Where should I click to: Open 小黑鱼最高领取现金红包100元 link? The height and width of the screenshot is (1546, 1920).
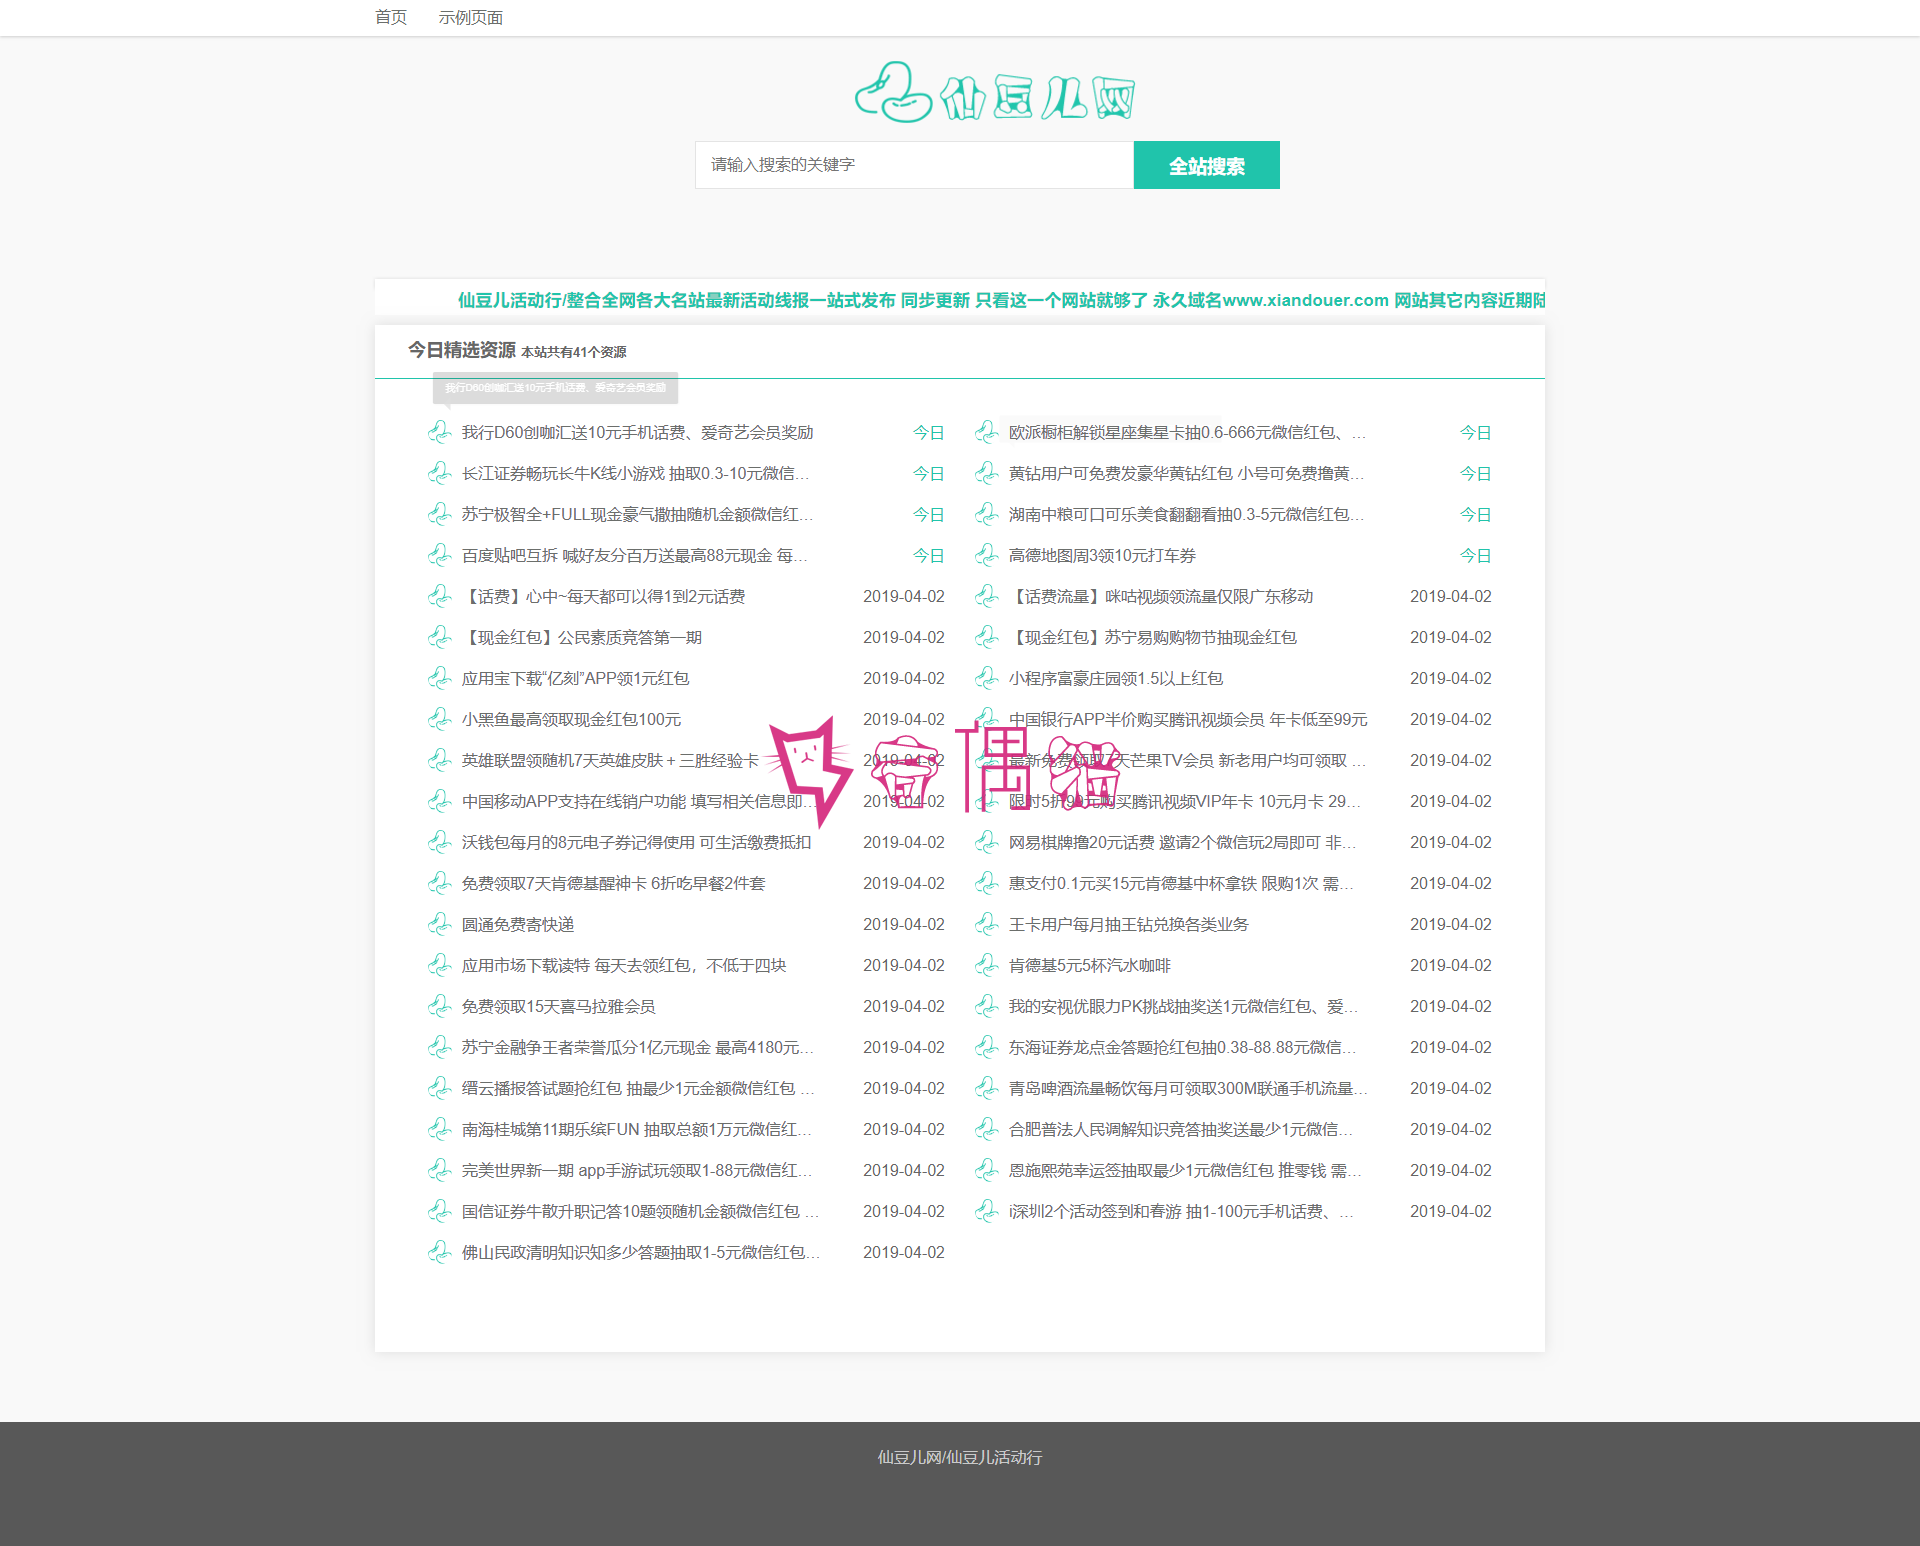point(571,719)
